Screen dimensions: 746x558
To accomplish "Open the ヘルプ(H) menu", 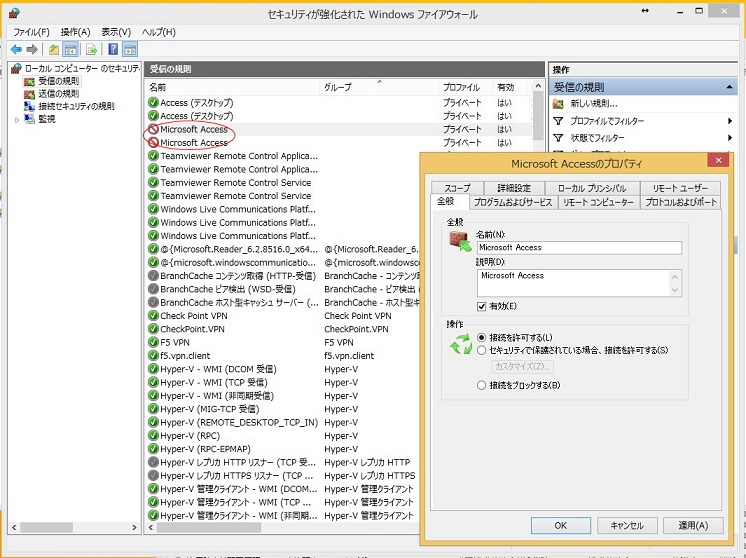I will tap(158, 32).
